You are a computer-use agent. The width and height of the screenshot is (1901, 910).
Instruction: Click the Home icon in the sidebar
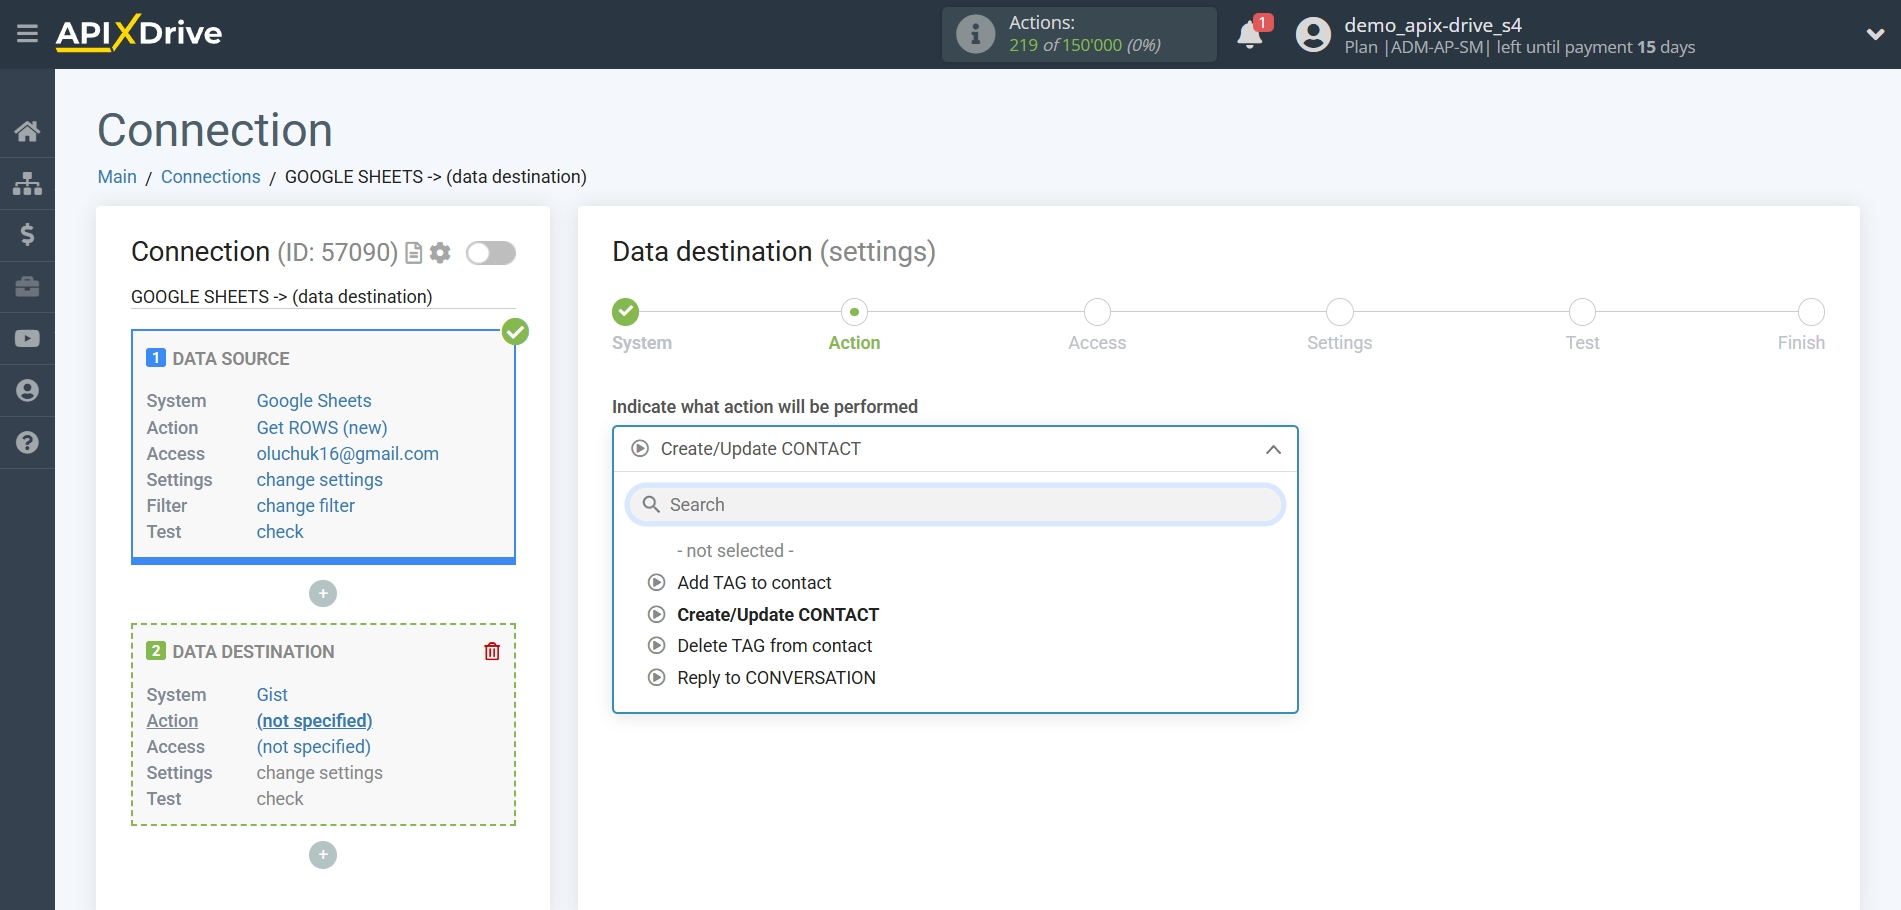(x=27, y=131)
